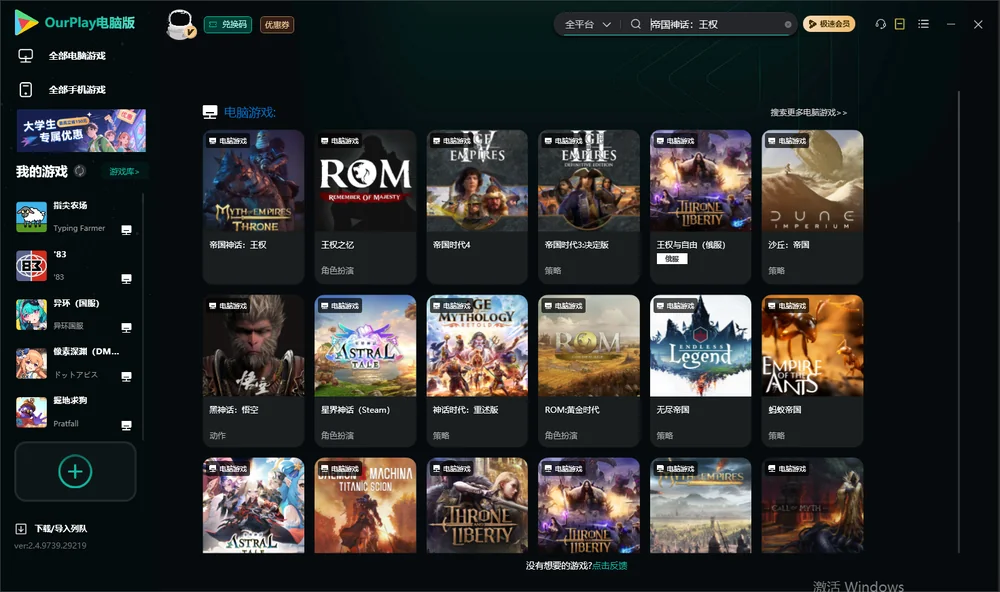
Task: Click the search magnifier icon
Action: [635, 24]
